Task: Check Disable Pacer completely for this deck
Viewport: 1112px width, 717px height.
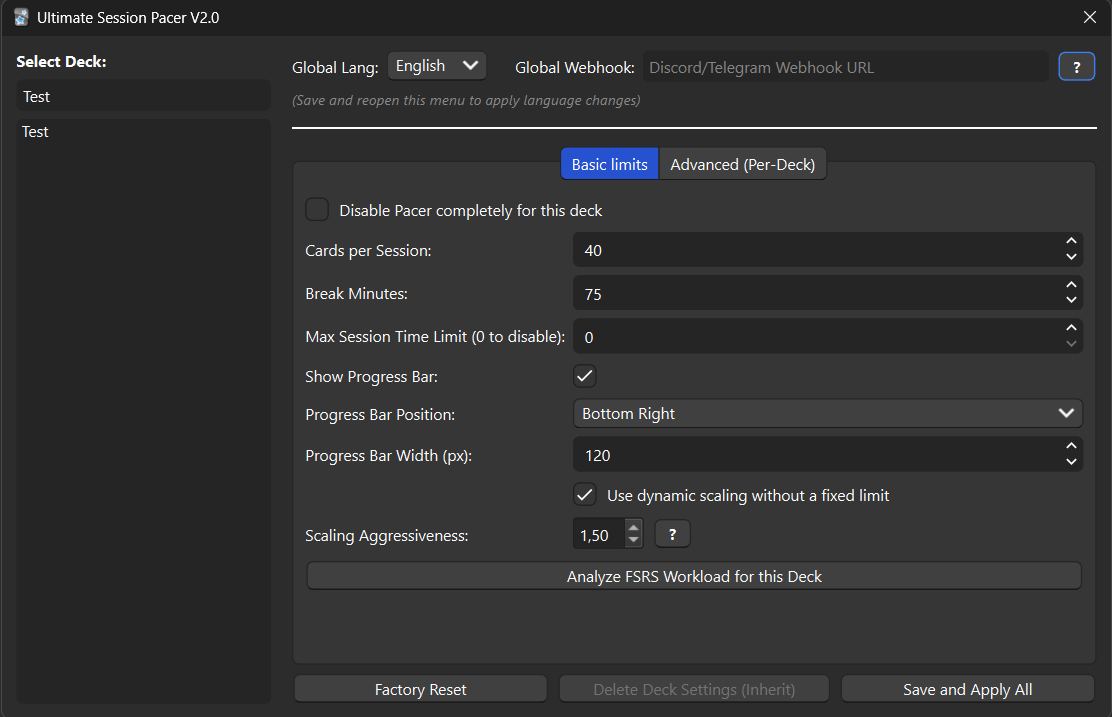Action: point(317,209)
